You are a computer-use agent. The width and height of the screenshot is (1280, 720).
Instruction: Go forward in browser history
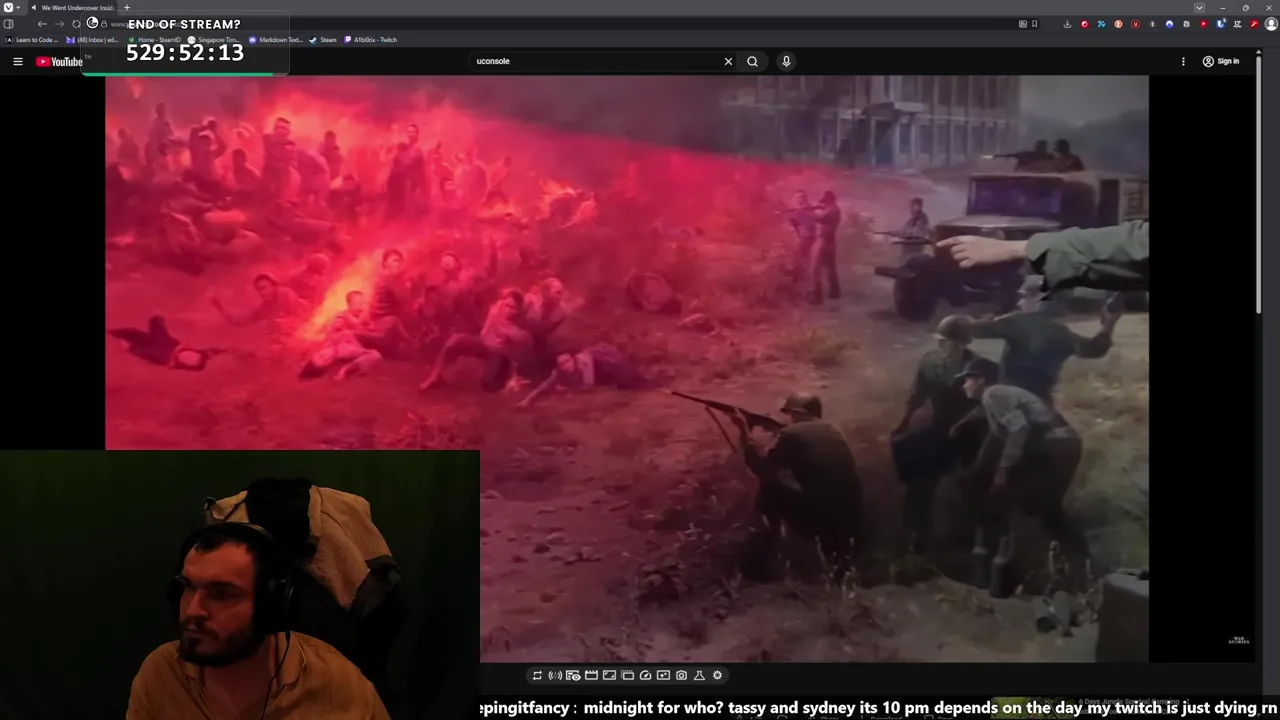coord(59,24)
